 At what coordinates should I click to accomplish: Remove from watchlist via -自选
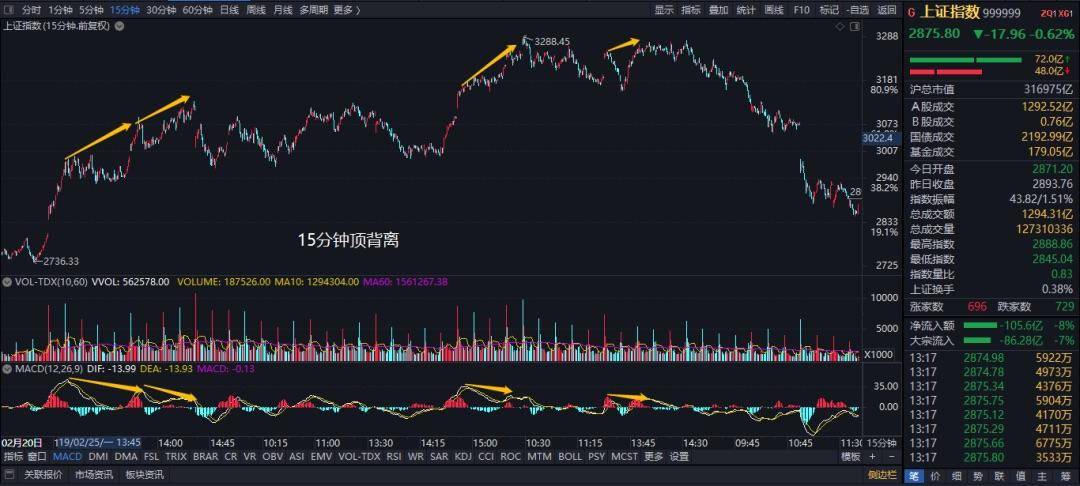(x=858, y=10)
